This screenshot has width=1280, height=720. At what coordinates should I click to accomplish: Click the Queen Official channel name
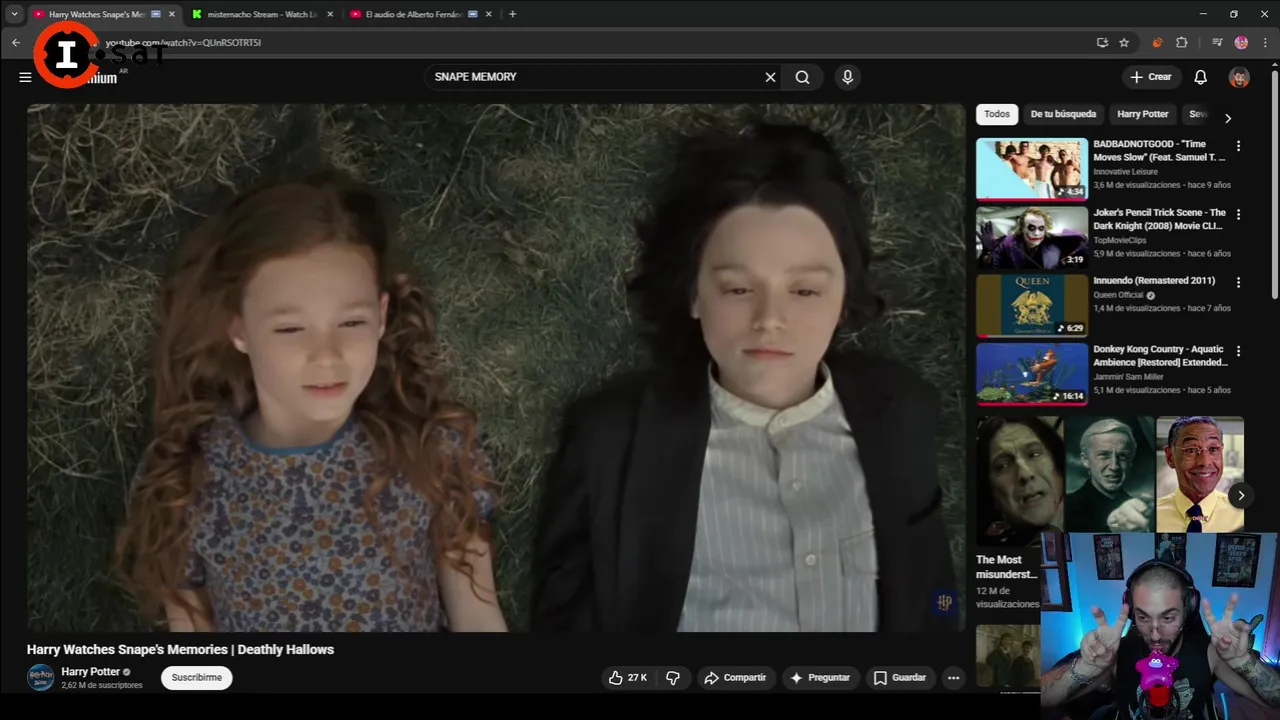click(1118, 296)
